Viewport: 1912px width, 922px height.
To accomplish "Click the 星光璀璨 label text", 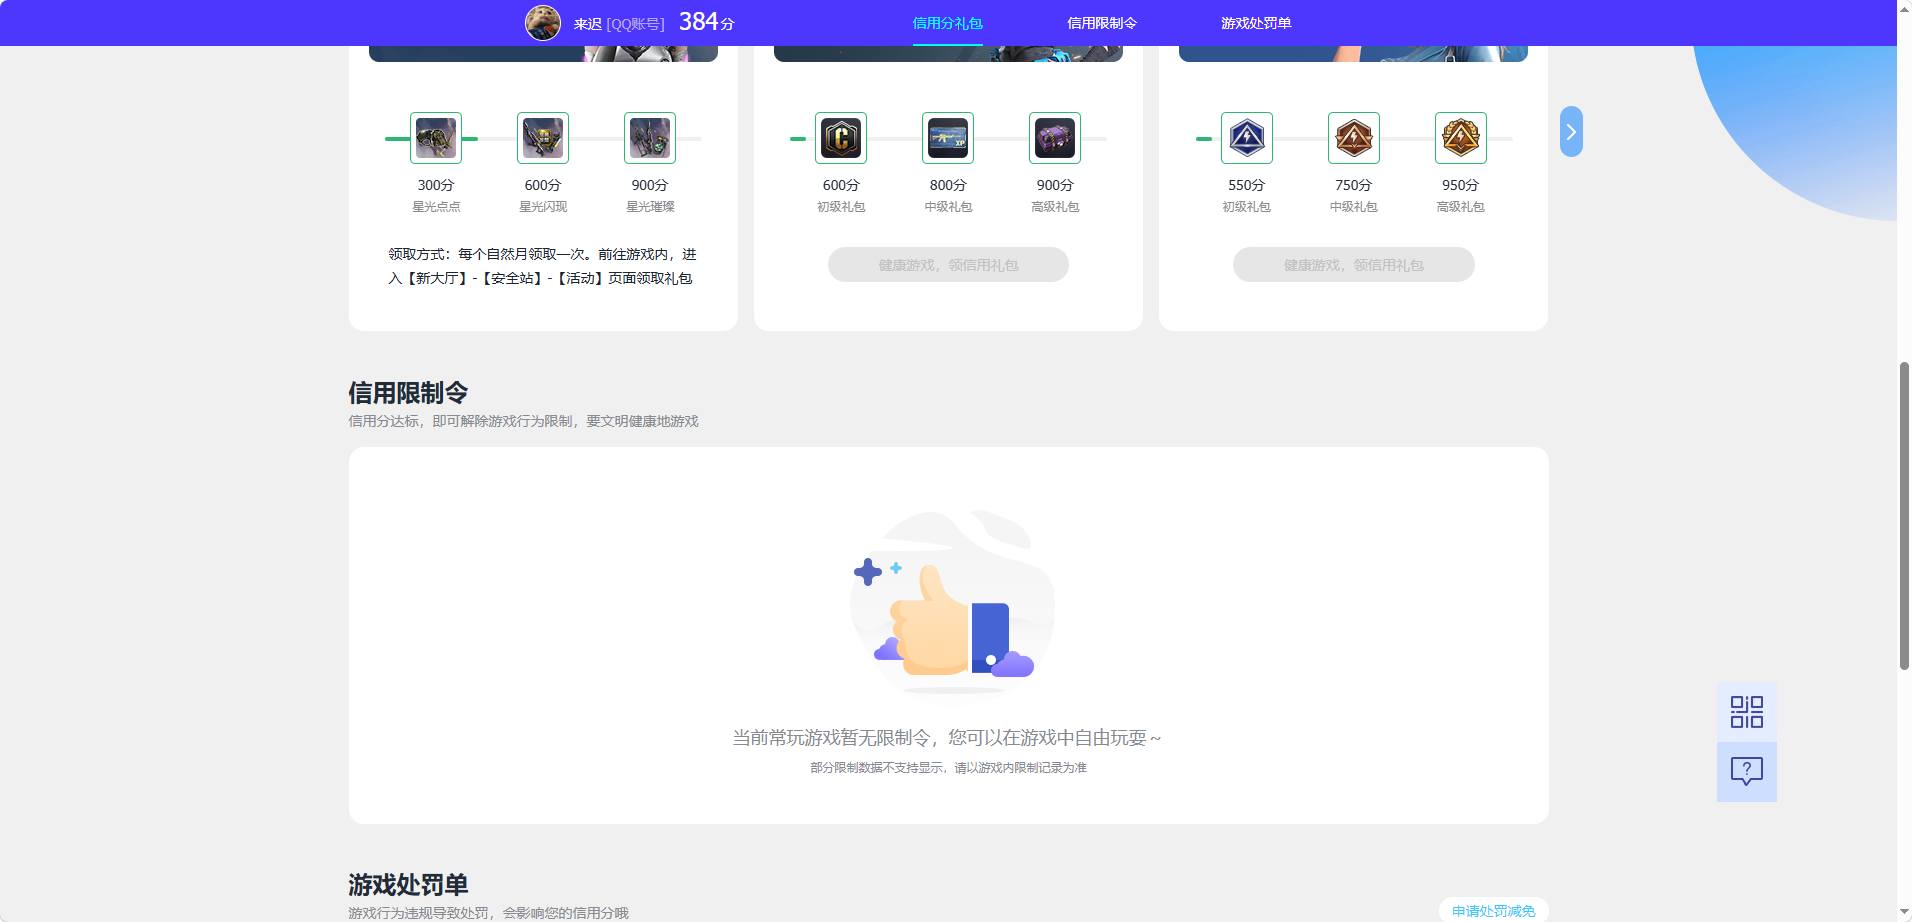I will click(650, 207).
